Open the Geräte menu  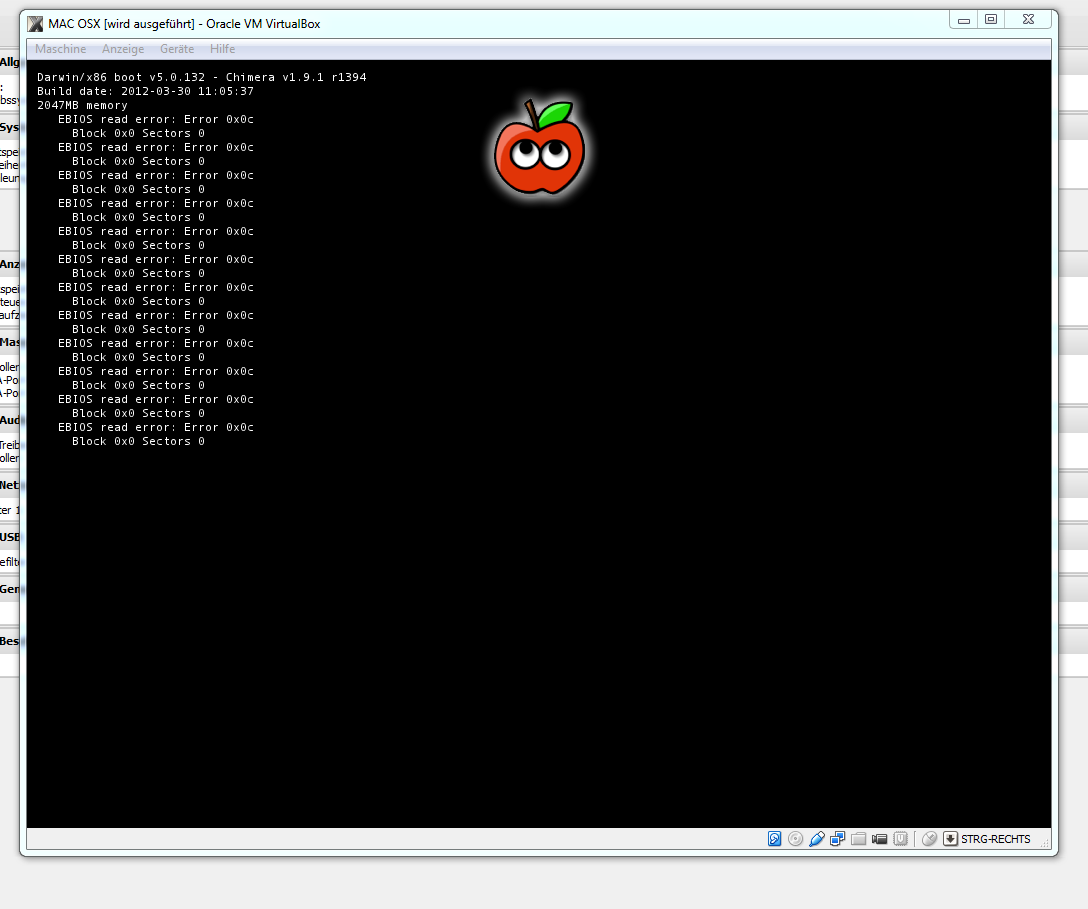tap(177, 49)
